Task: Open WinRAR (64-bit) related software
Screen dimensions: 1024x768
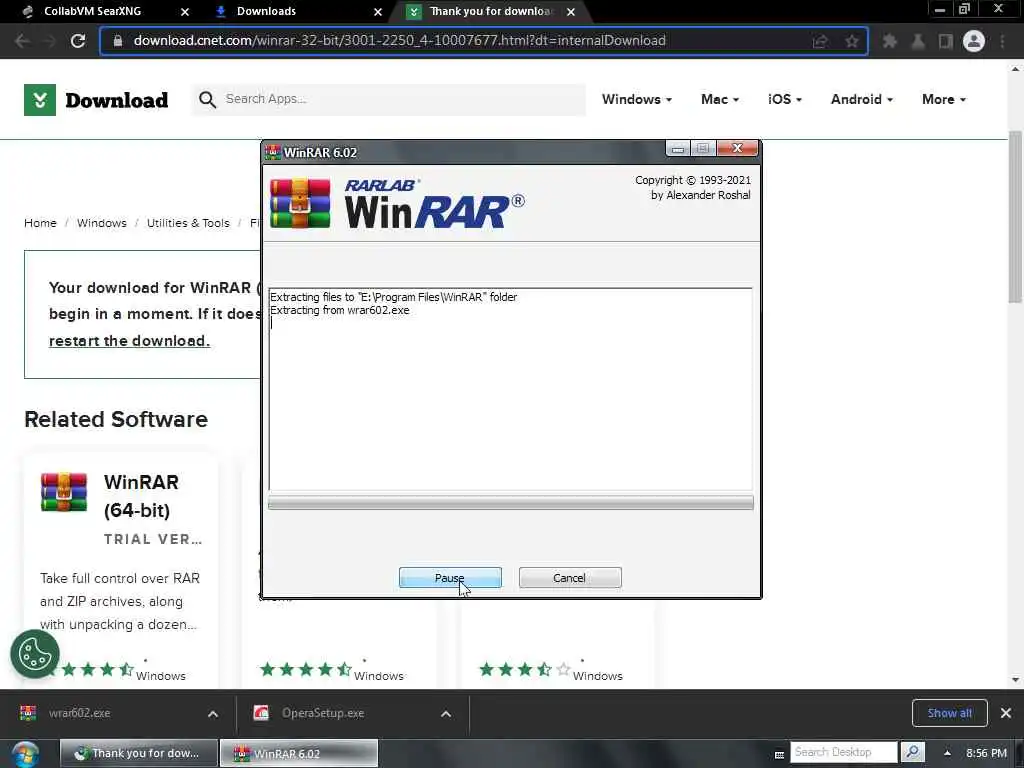Action: (x=141, y=496)
